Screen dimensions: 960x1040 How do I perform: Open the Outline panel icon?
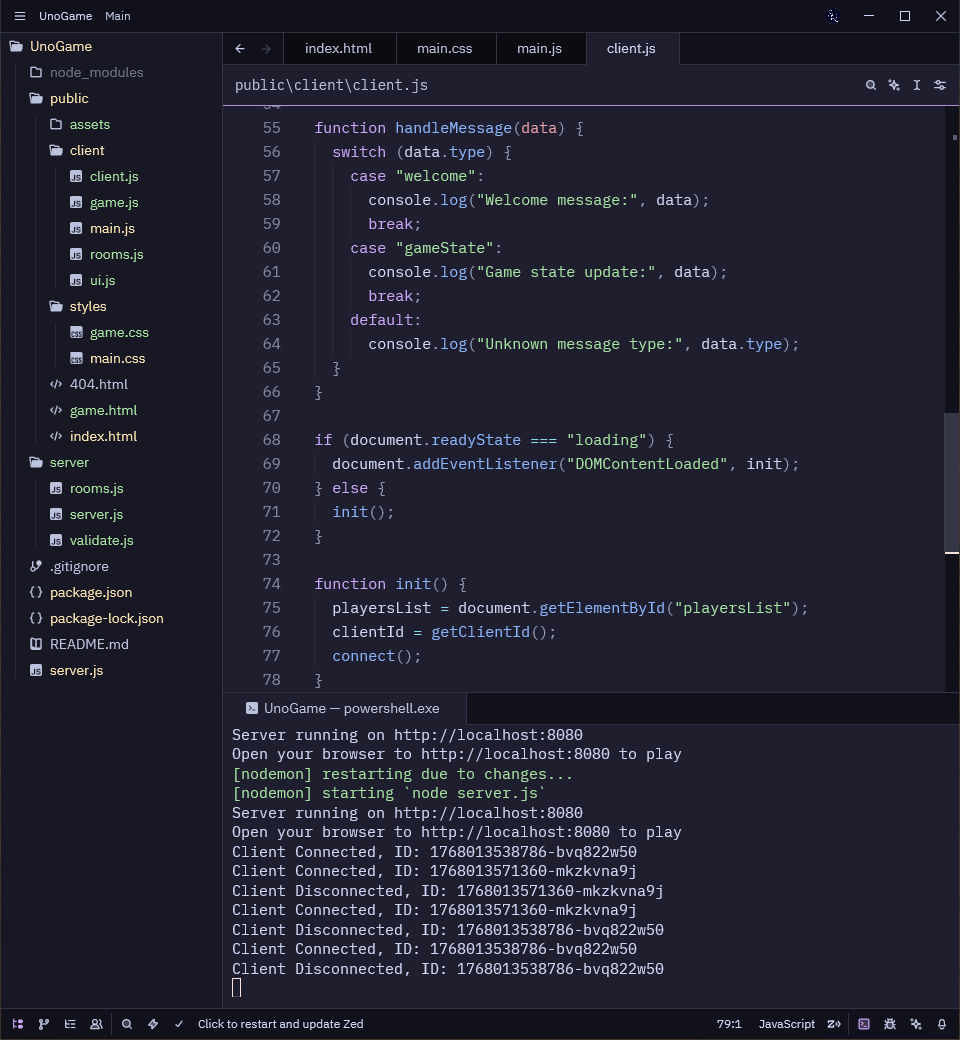[70, 1024]
